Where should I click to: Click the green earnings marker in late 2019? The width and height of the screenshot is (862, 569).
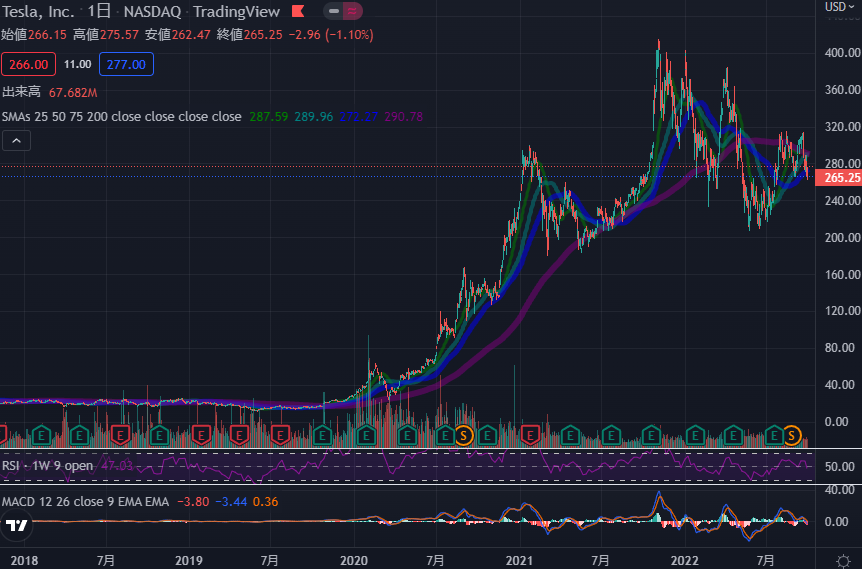pyautogui.click(x=322, y=436)
